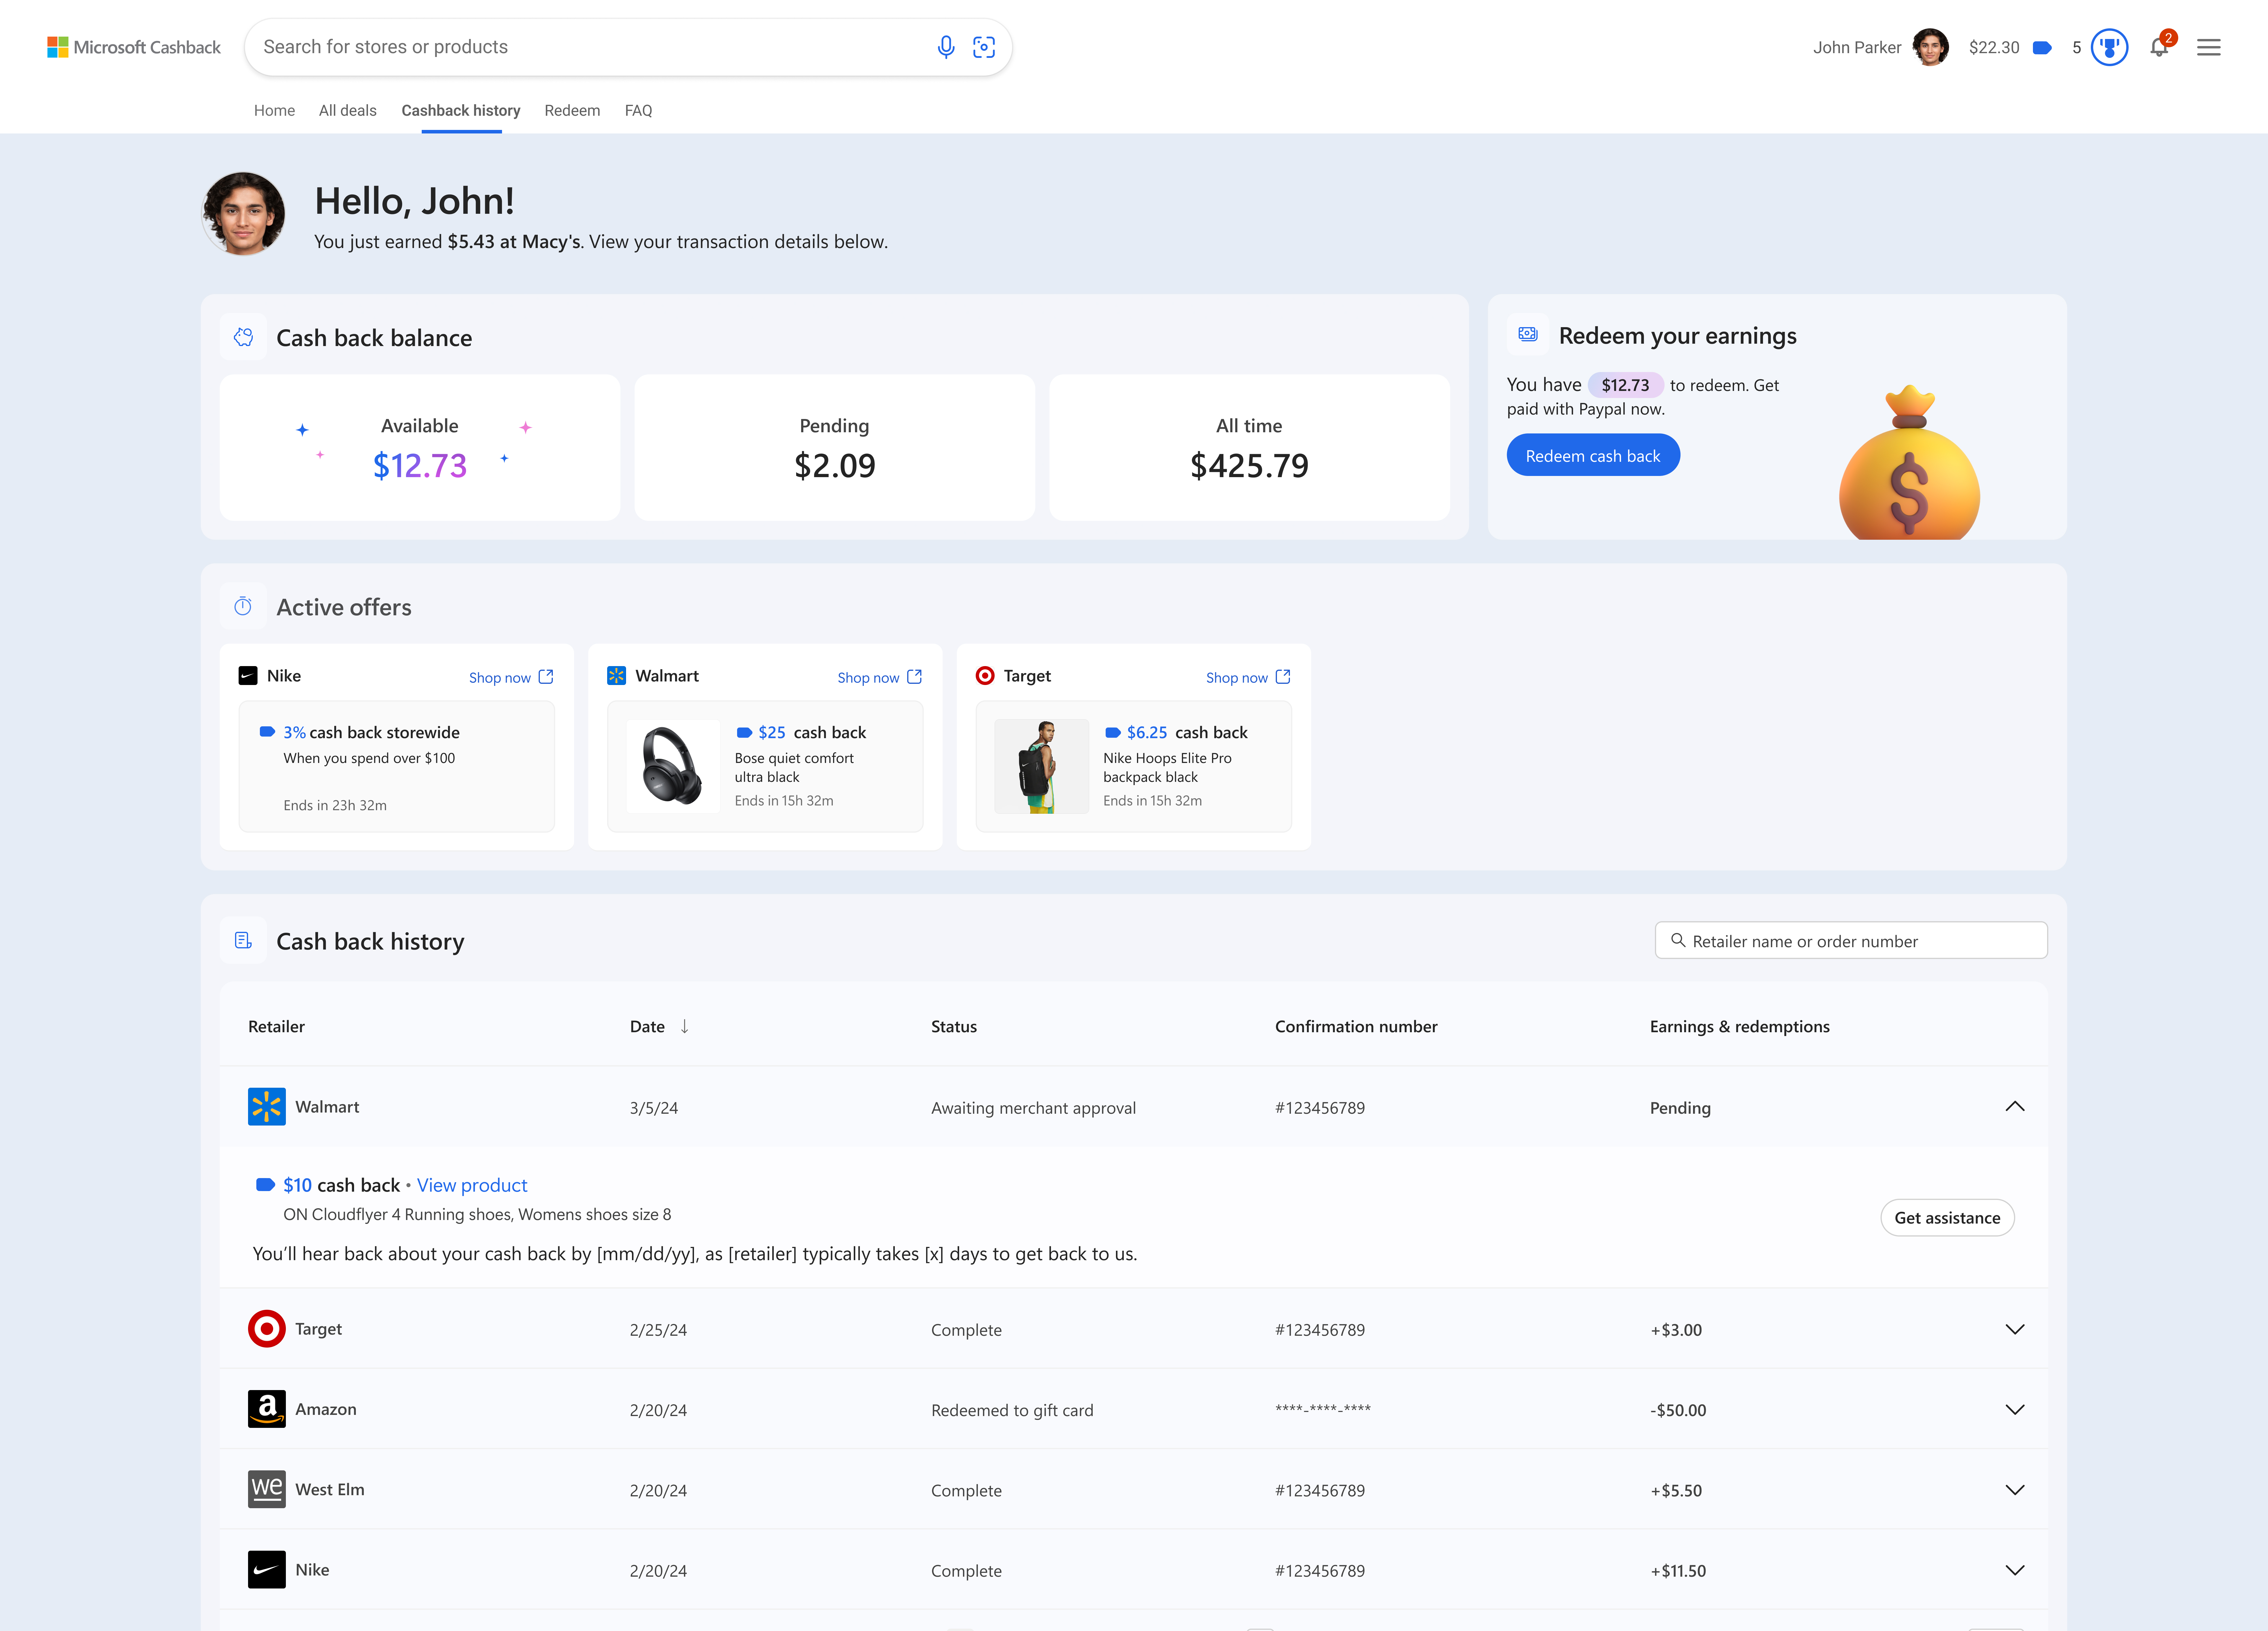2268x1631 pixels.
Task: Open the Bose headphones product thumbnail
Action: tap(673, 766)
